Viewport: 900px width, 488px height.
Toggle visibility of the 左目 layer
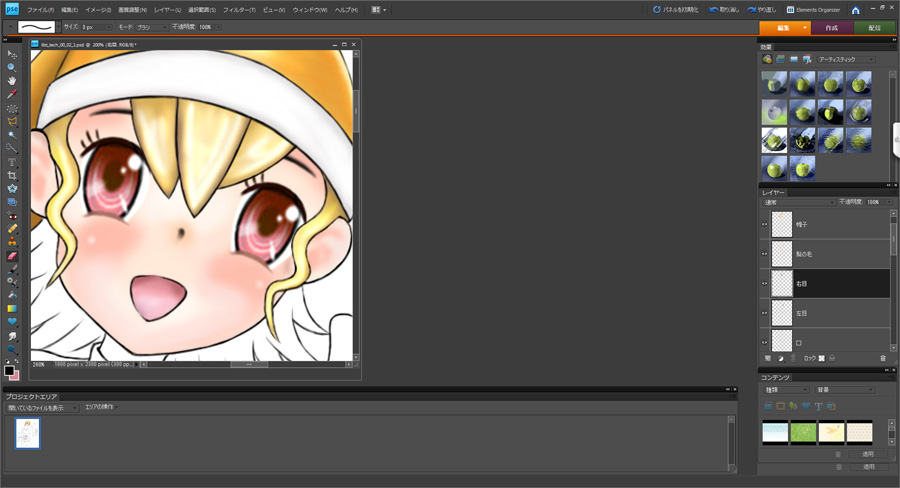click(x=765, y=313)
